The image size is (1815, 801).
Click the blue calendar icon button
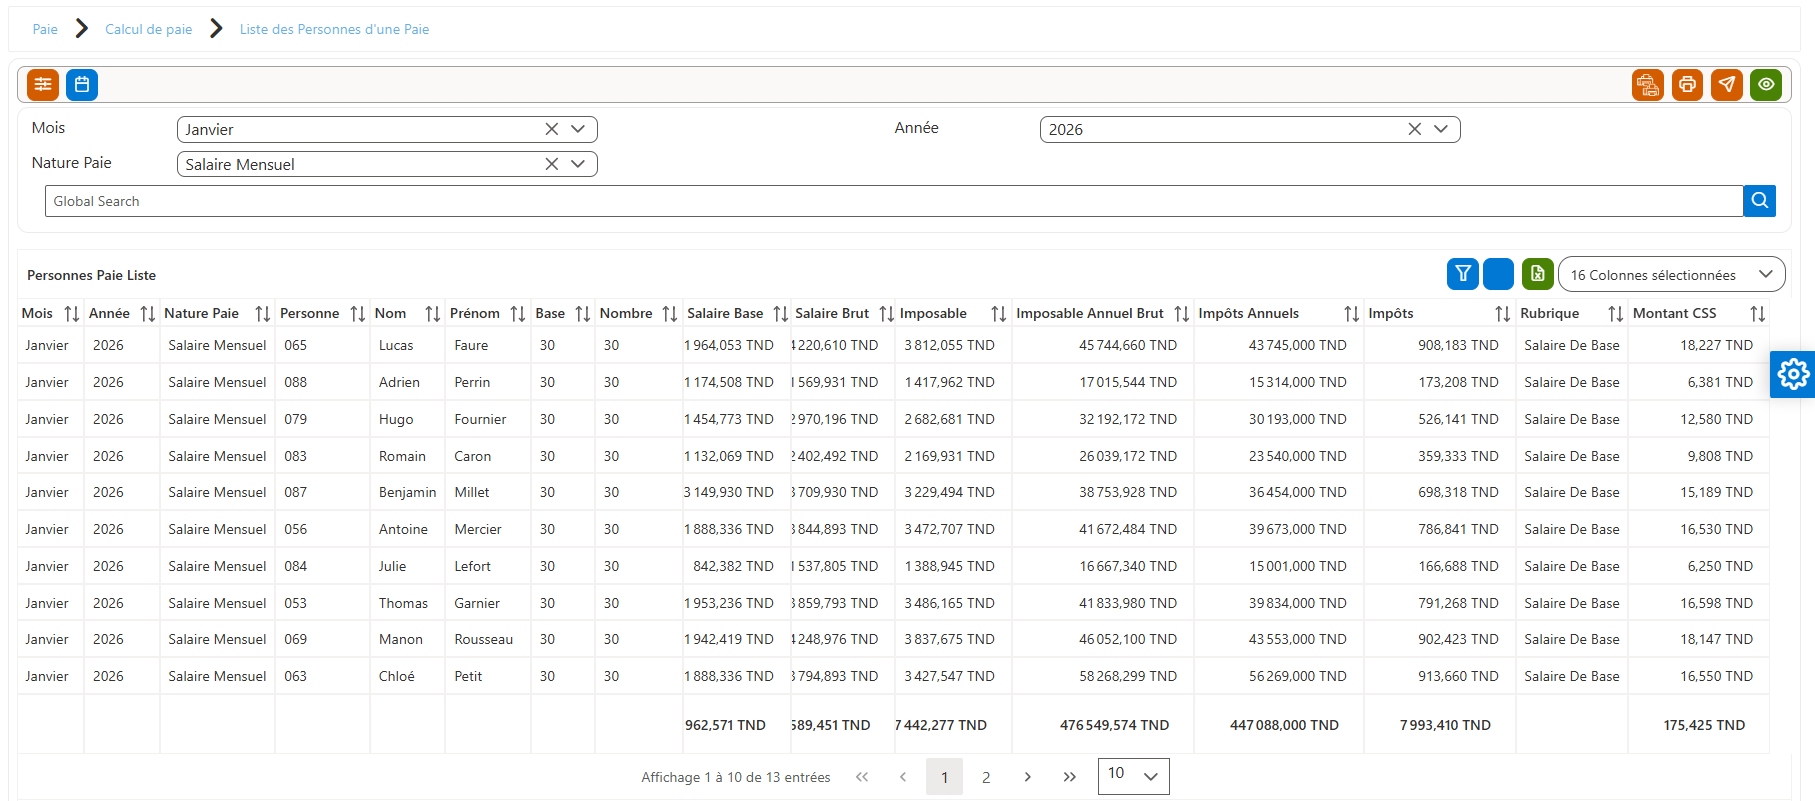82,85
